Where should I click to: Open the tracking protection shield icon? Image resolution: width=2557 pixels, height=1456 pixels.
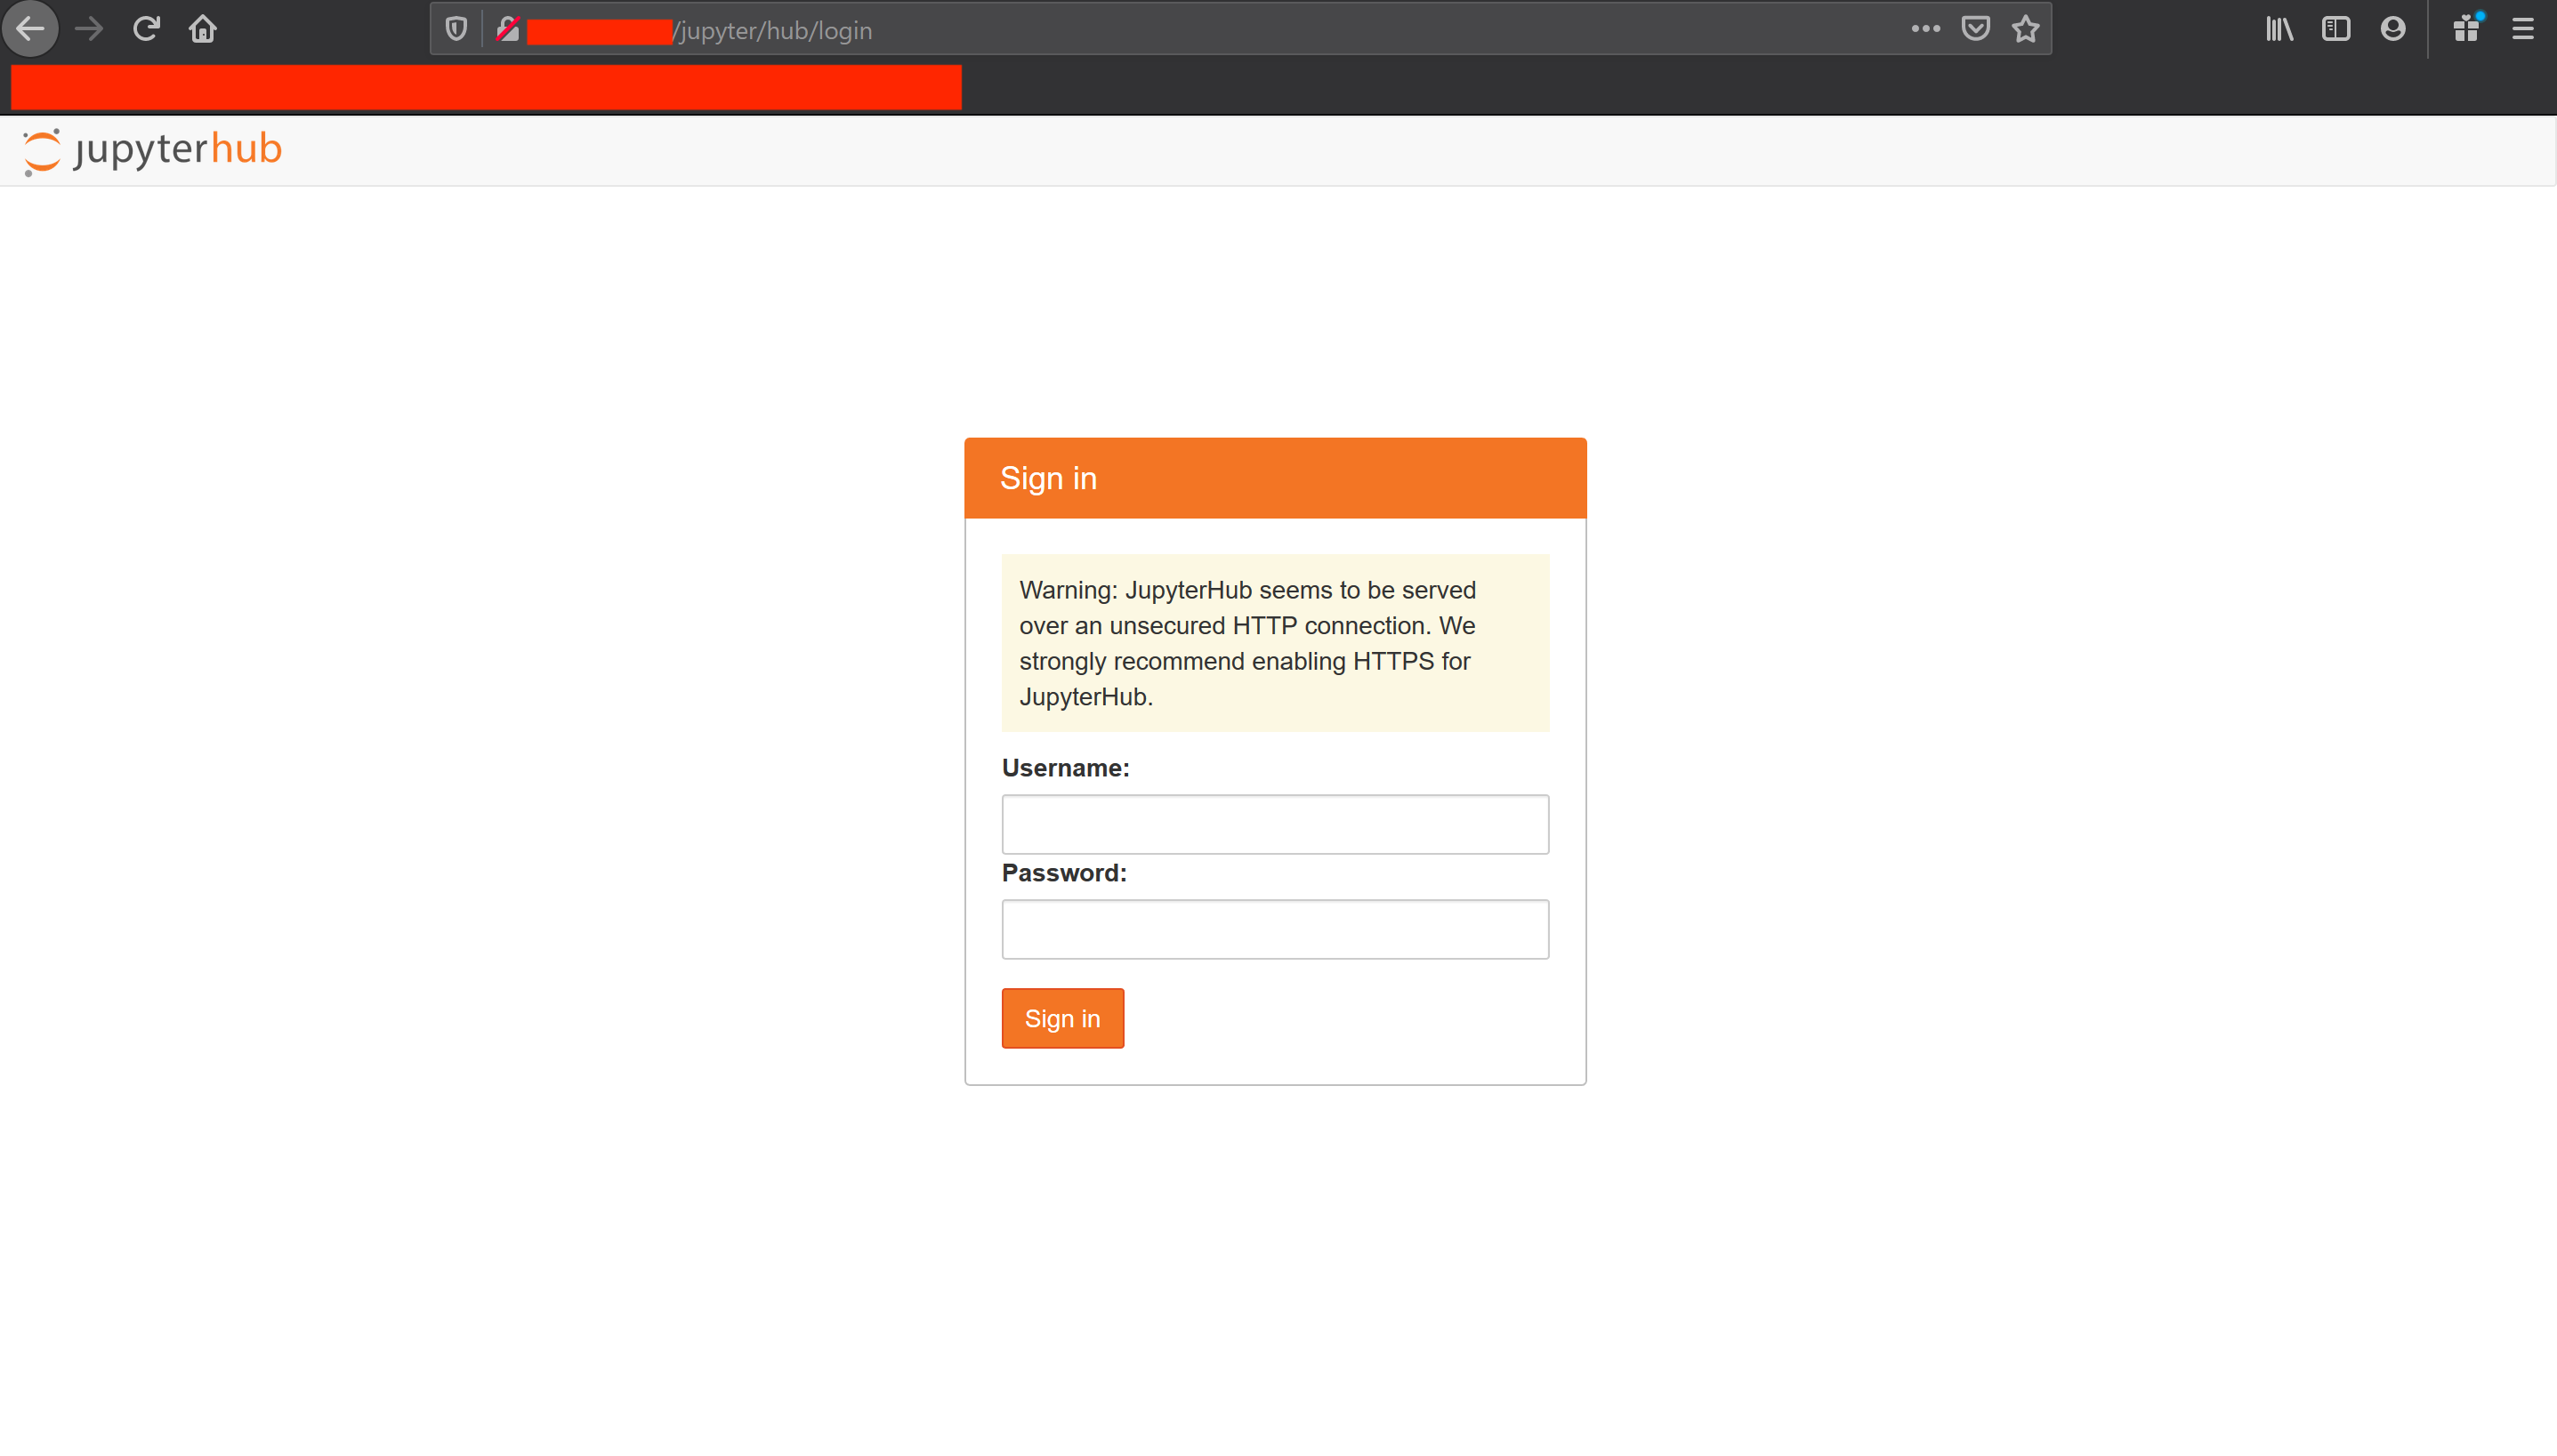tap(456, 29)
